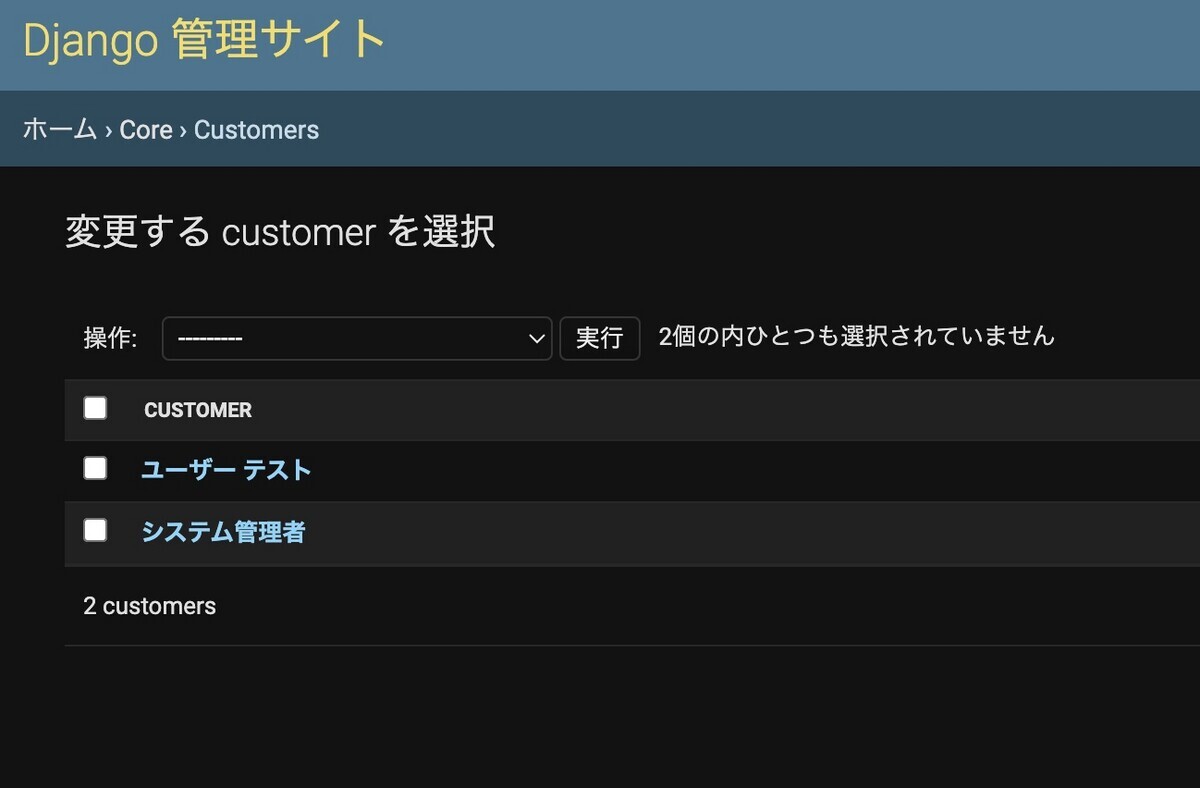Click the 操作 label next to the dropdown

tap(109, 338)
